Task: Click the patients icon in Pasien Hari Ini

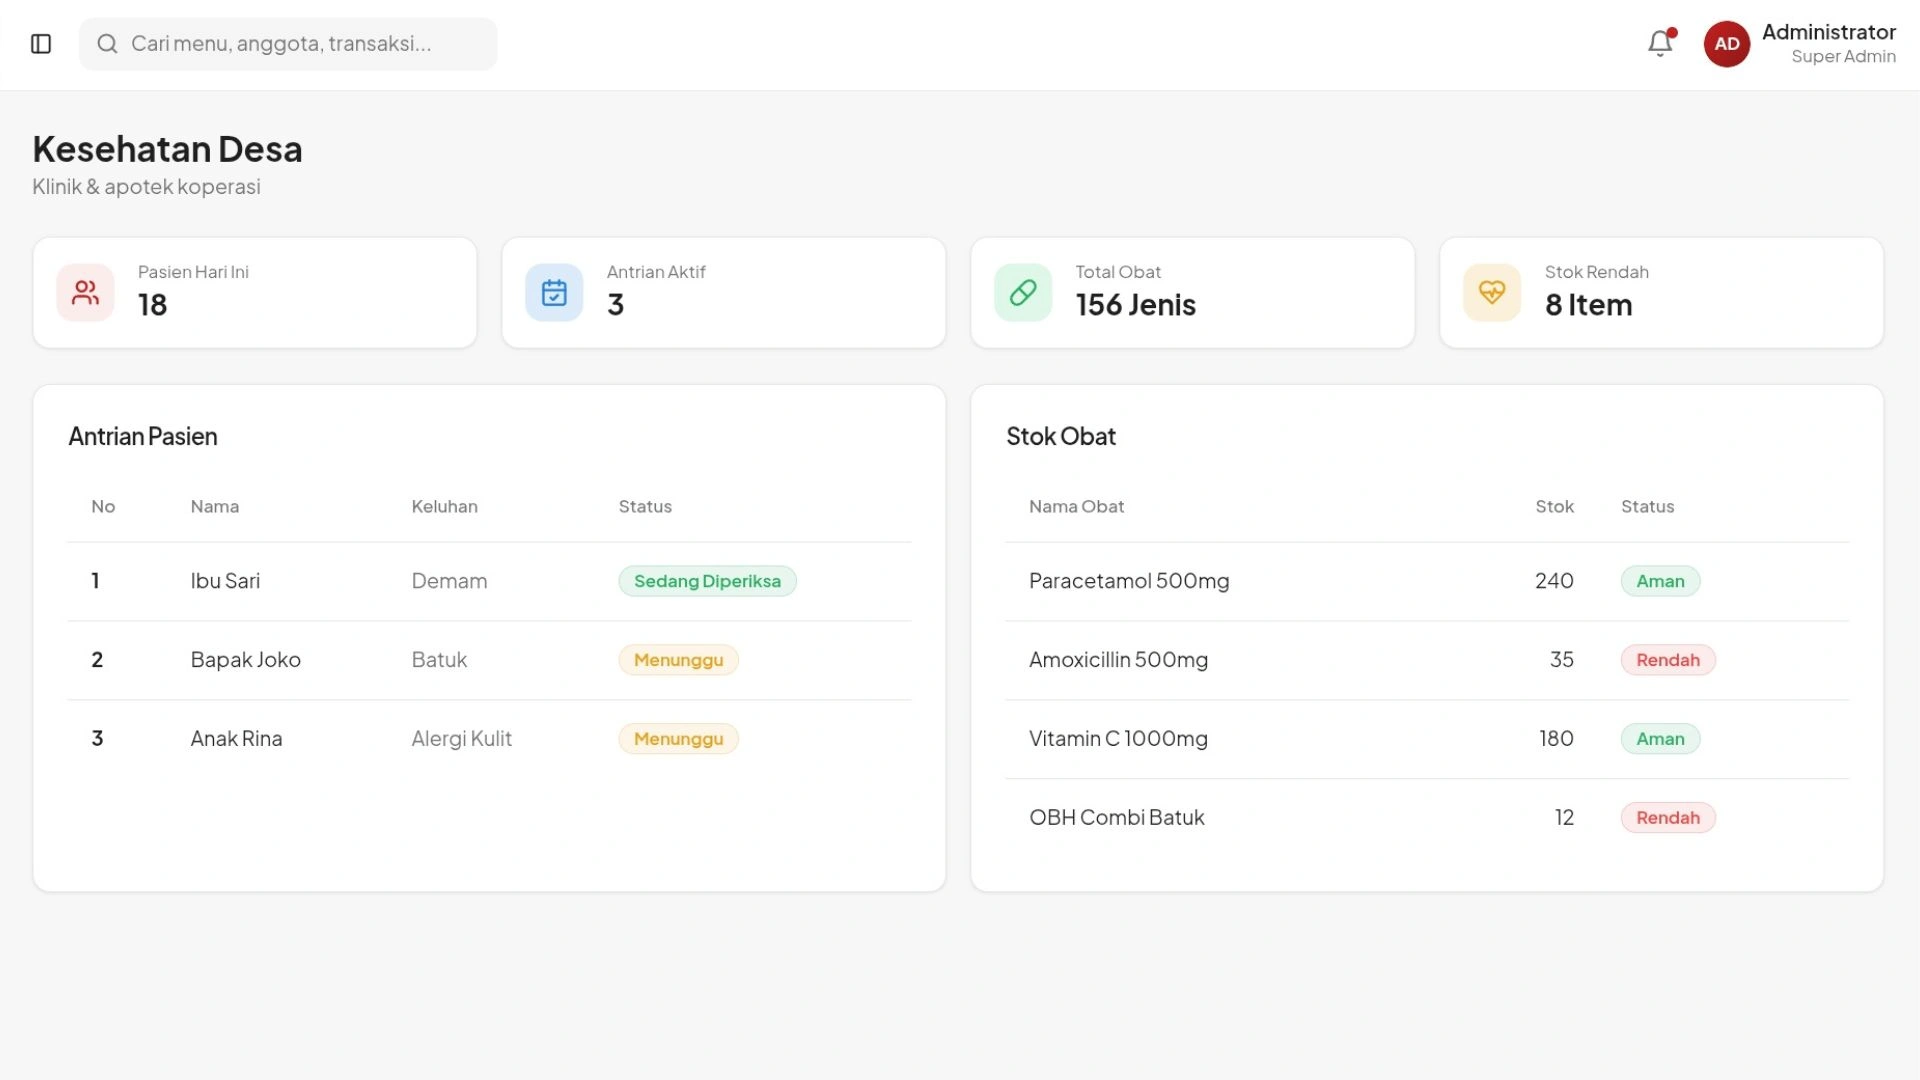Action: coord(85,293)
